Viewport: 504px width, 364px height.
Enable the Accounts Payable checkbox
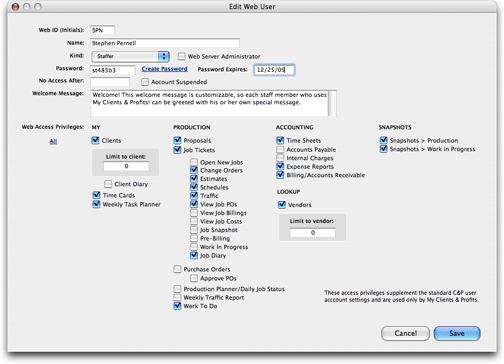tap(280, 149)
